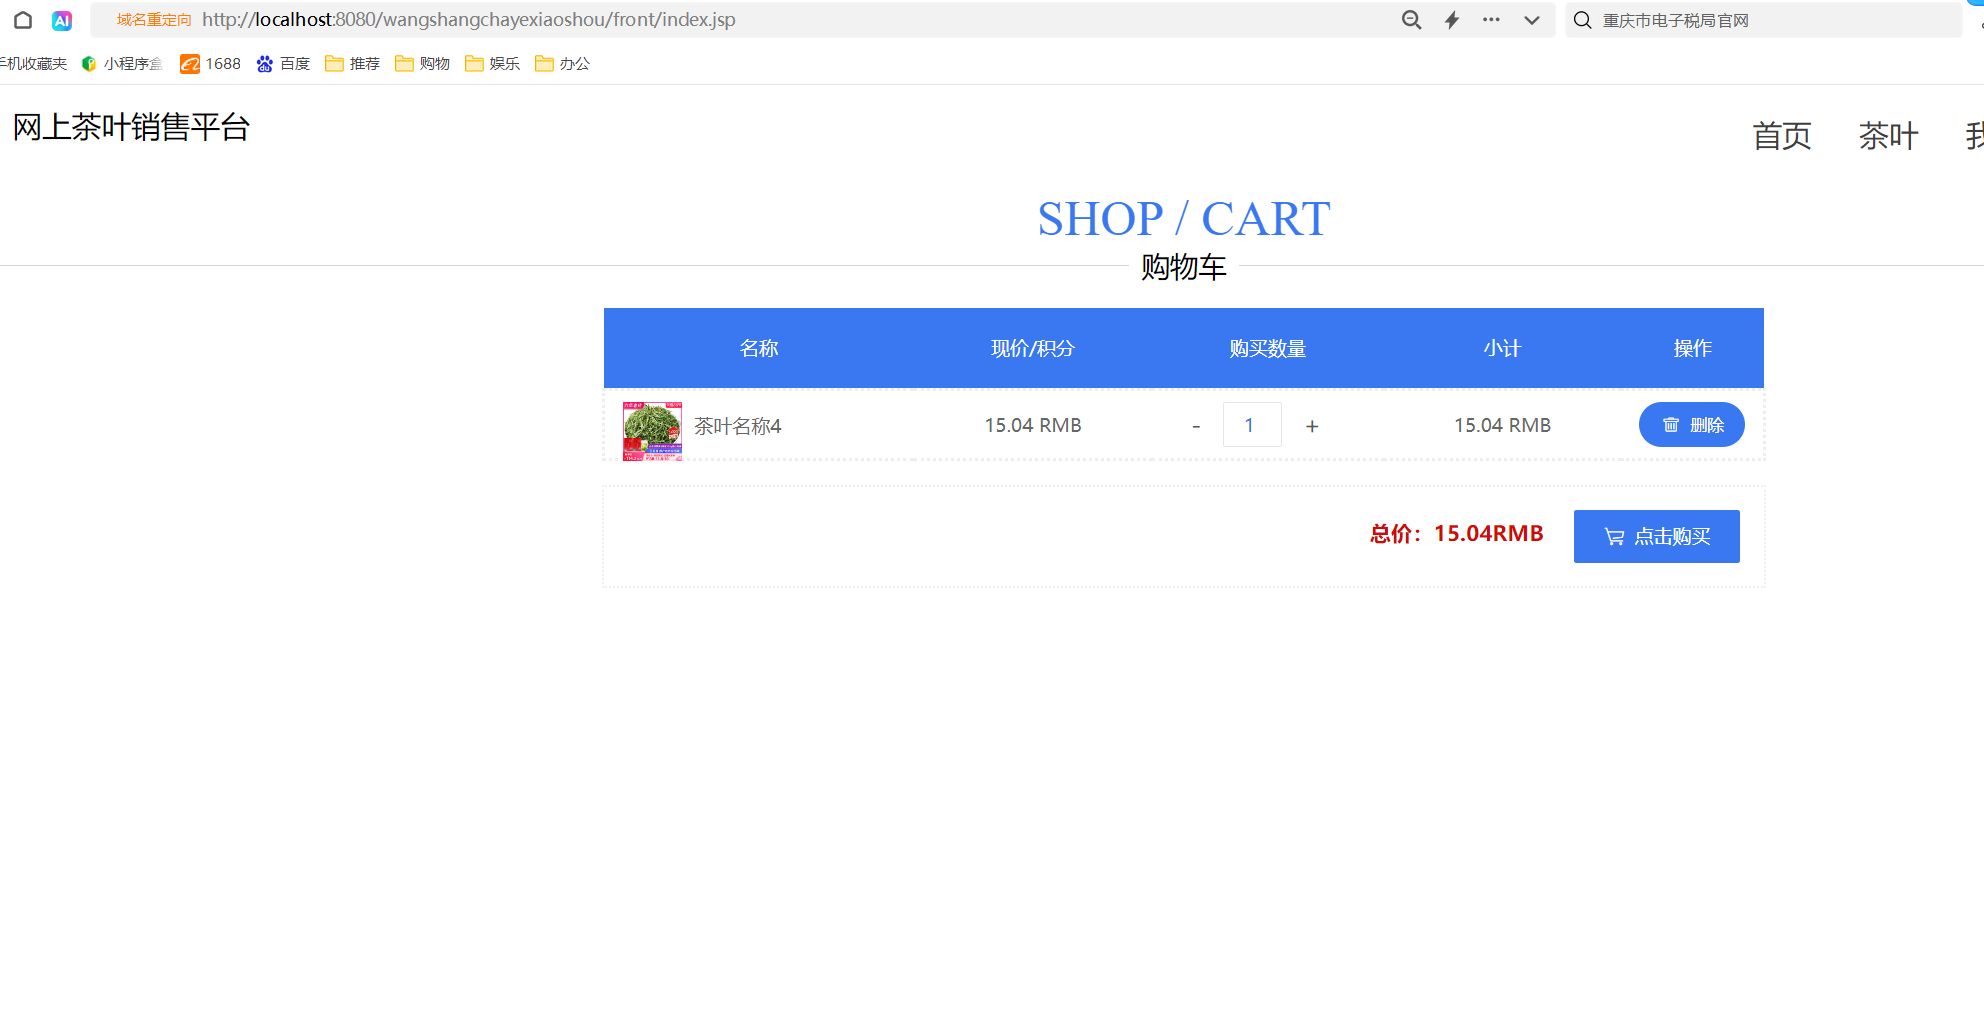Expand the 推荐 bookmarks folder
This screenshot has width=1984, height=1028.
352,64
